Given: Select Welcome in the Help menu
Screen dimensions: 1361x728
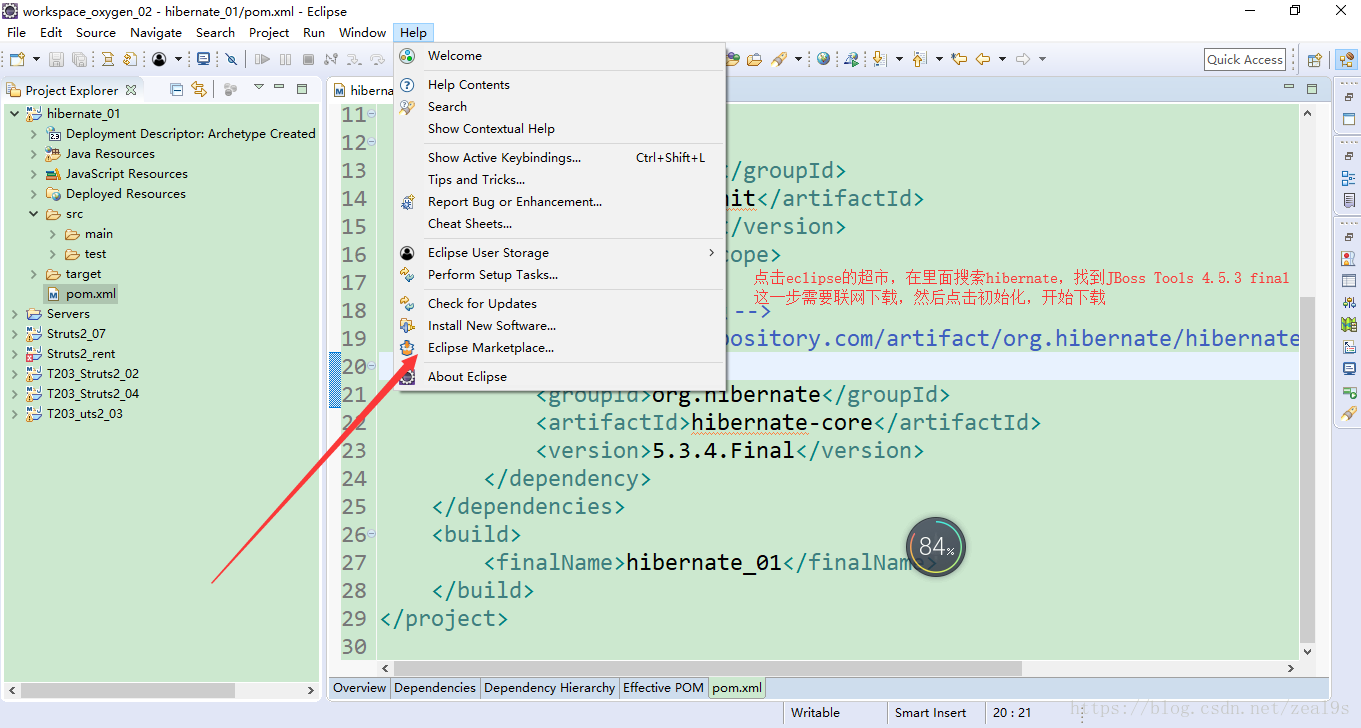Looking at the screenshot, I should click(x=559, y=56).
